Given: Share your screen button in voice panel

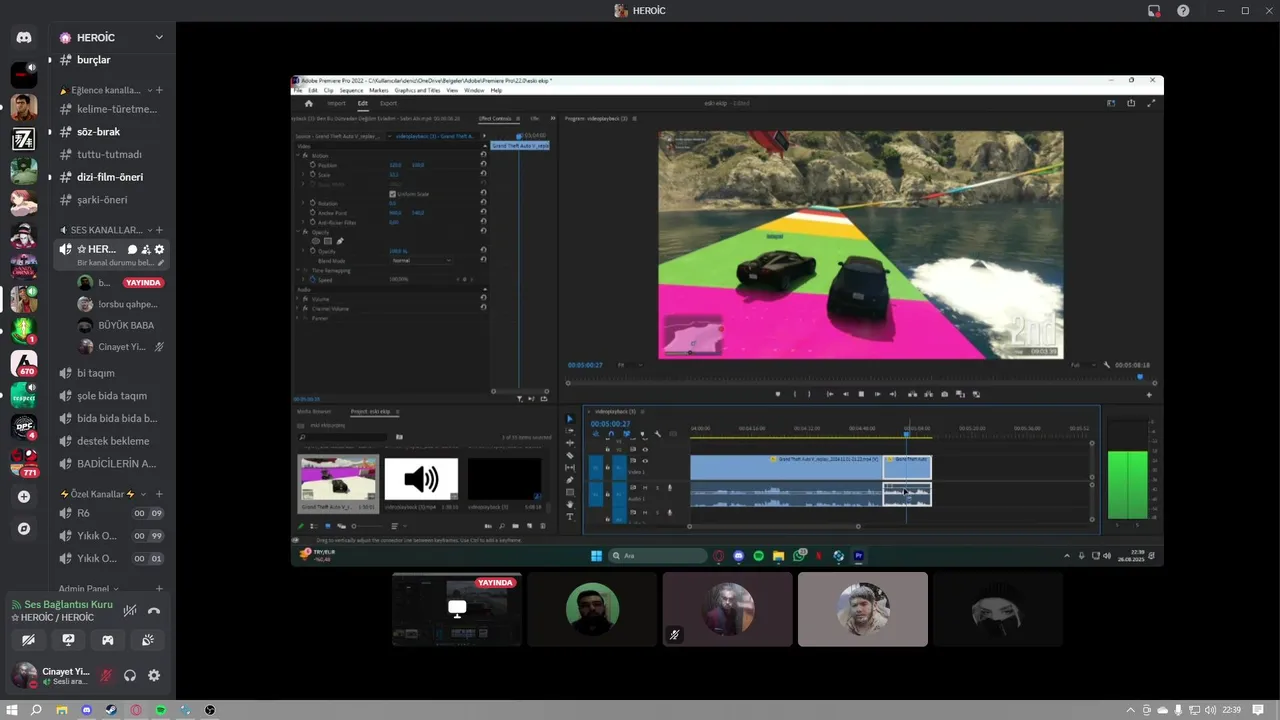Looking at the screenshot, I should 68,640.
